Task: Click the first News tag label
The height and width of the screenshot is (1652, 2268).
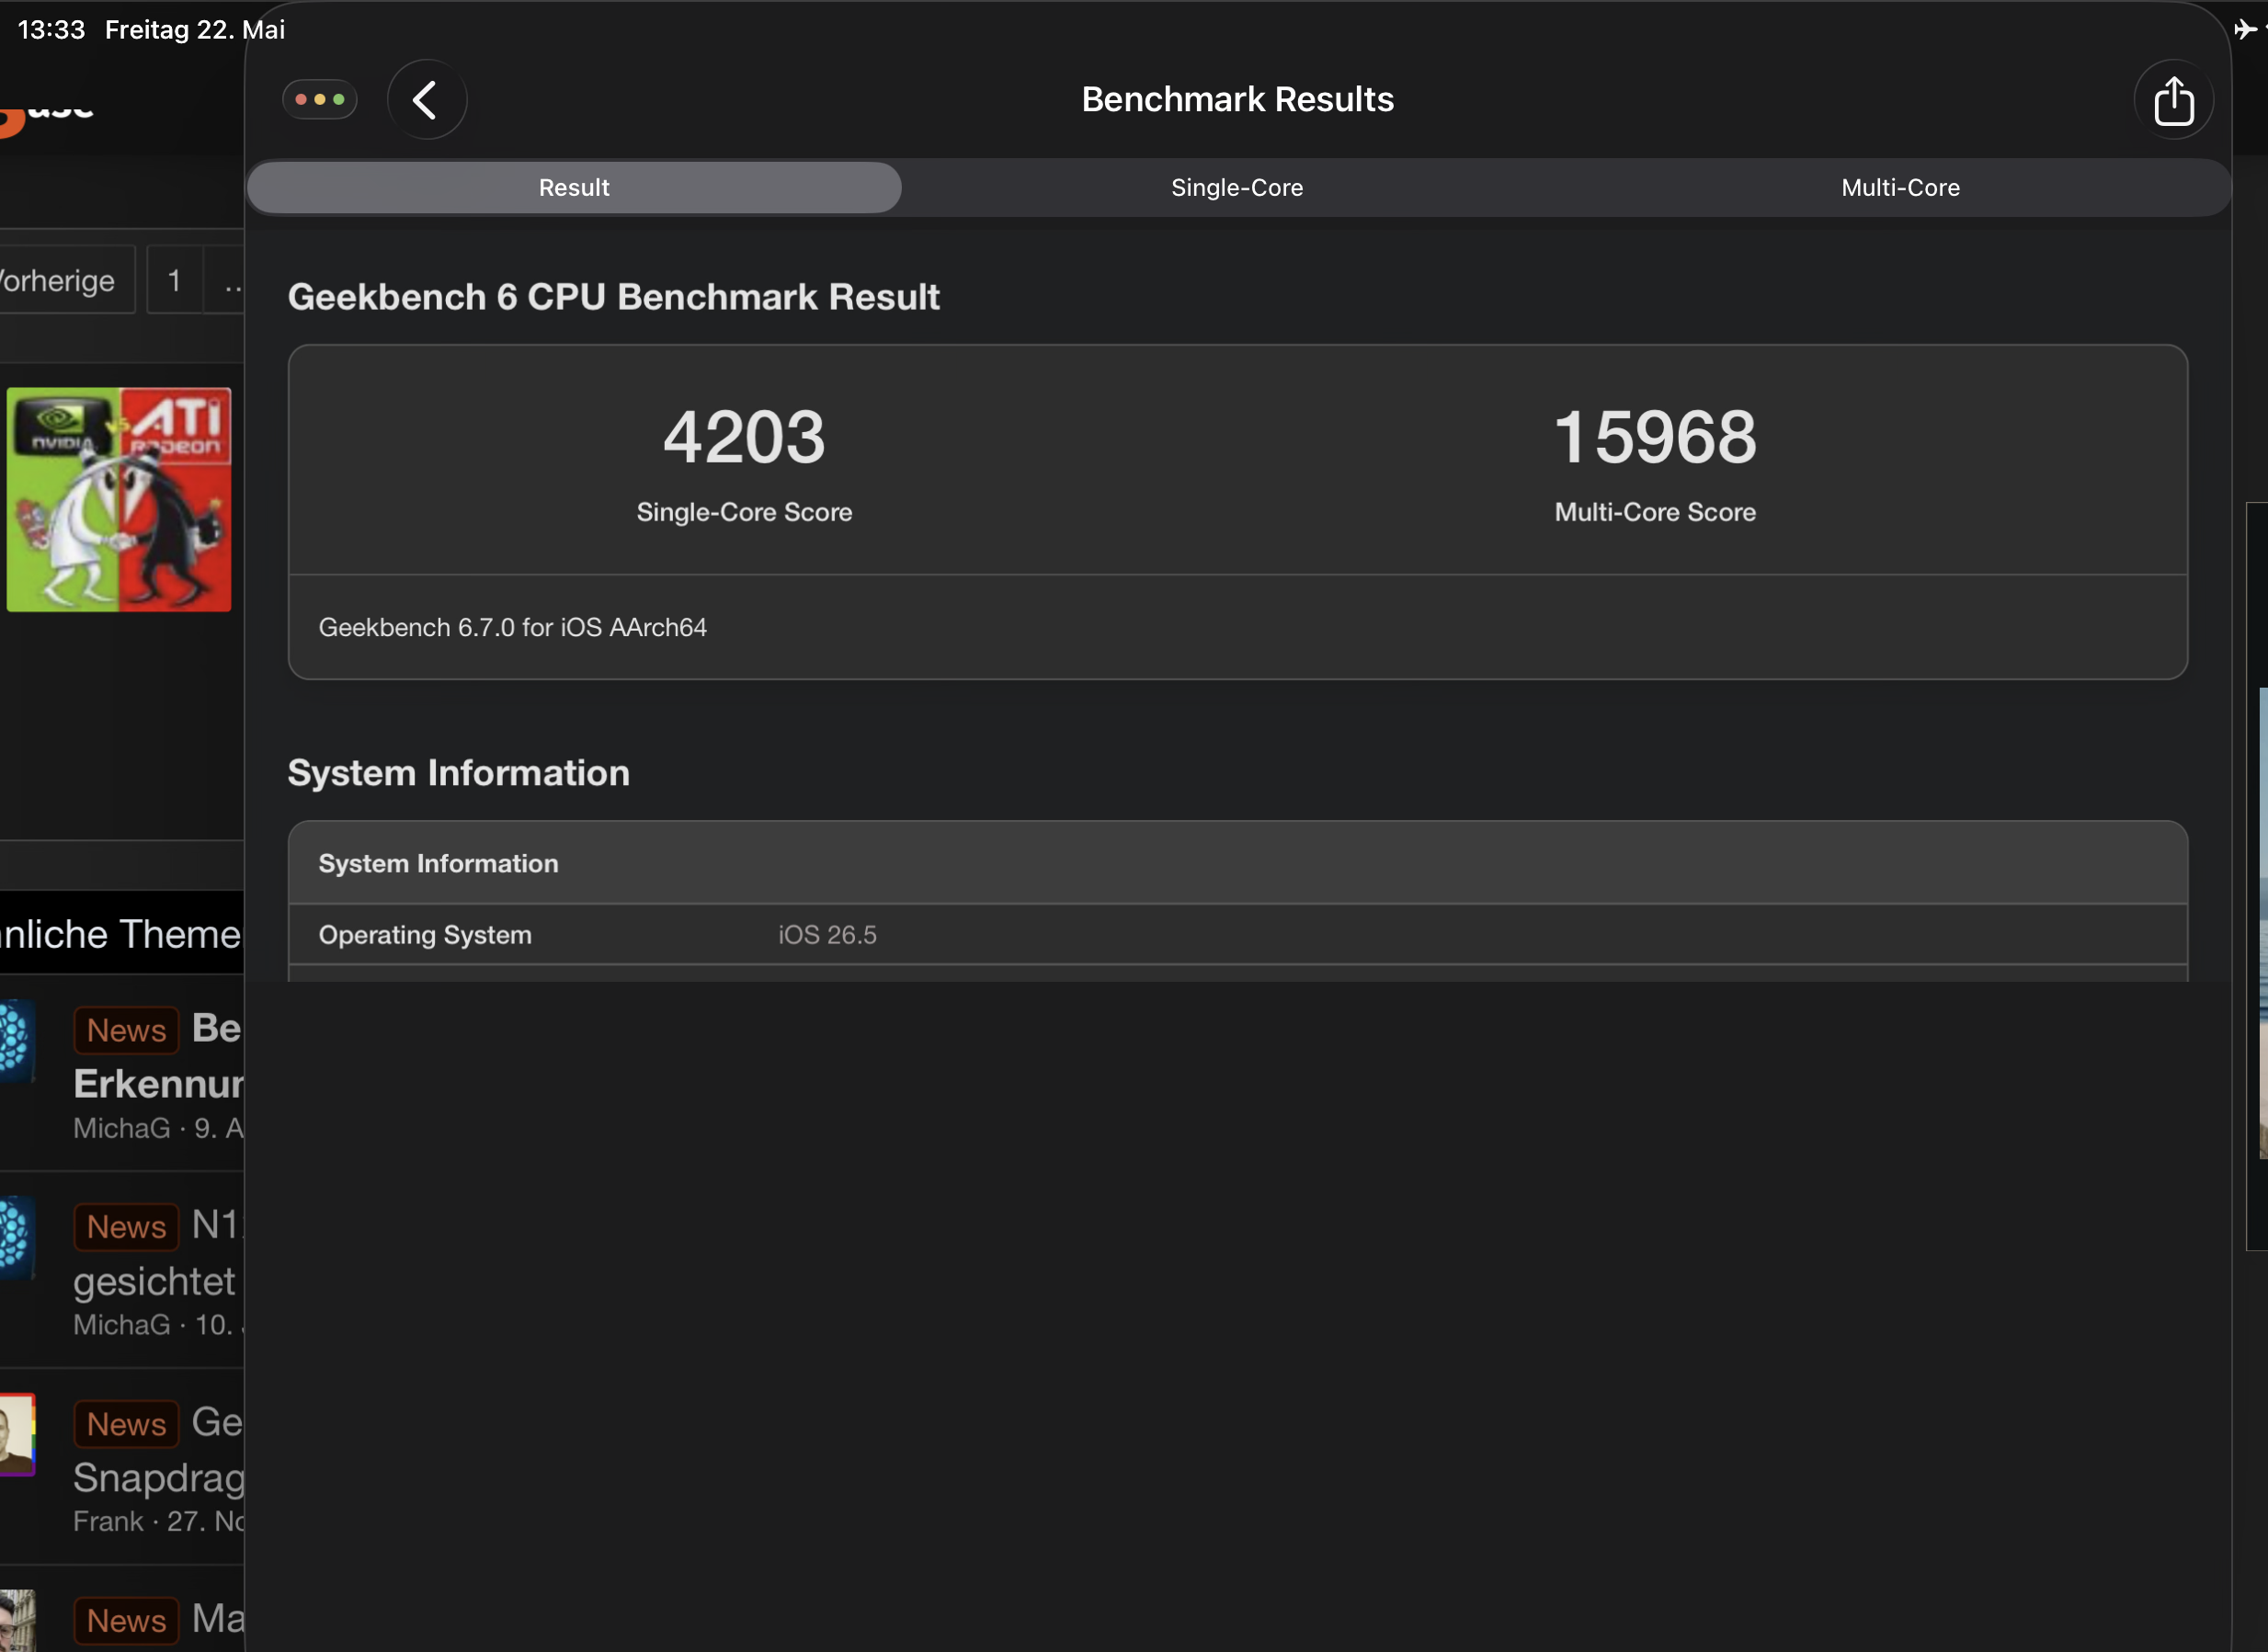Action: point(126,1030)
